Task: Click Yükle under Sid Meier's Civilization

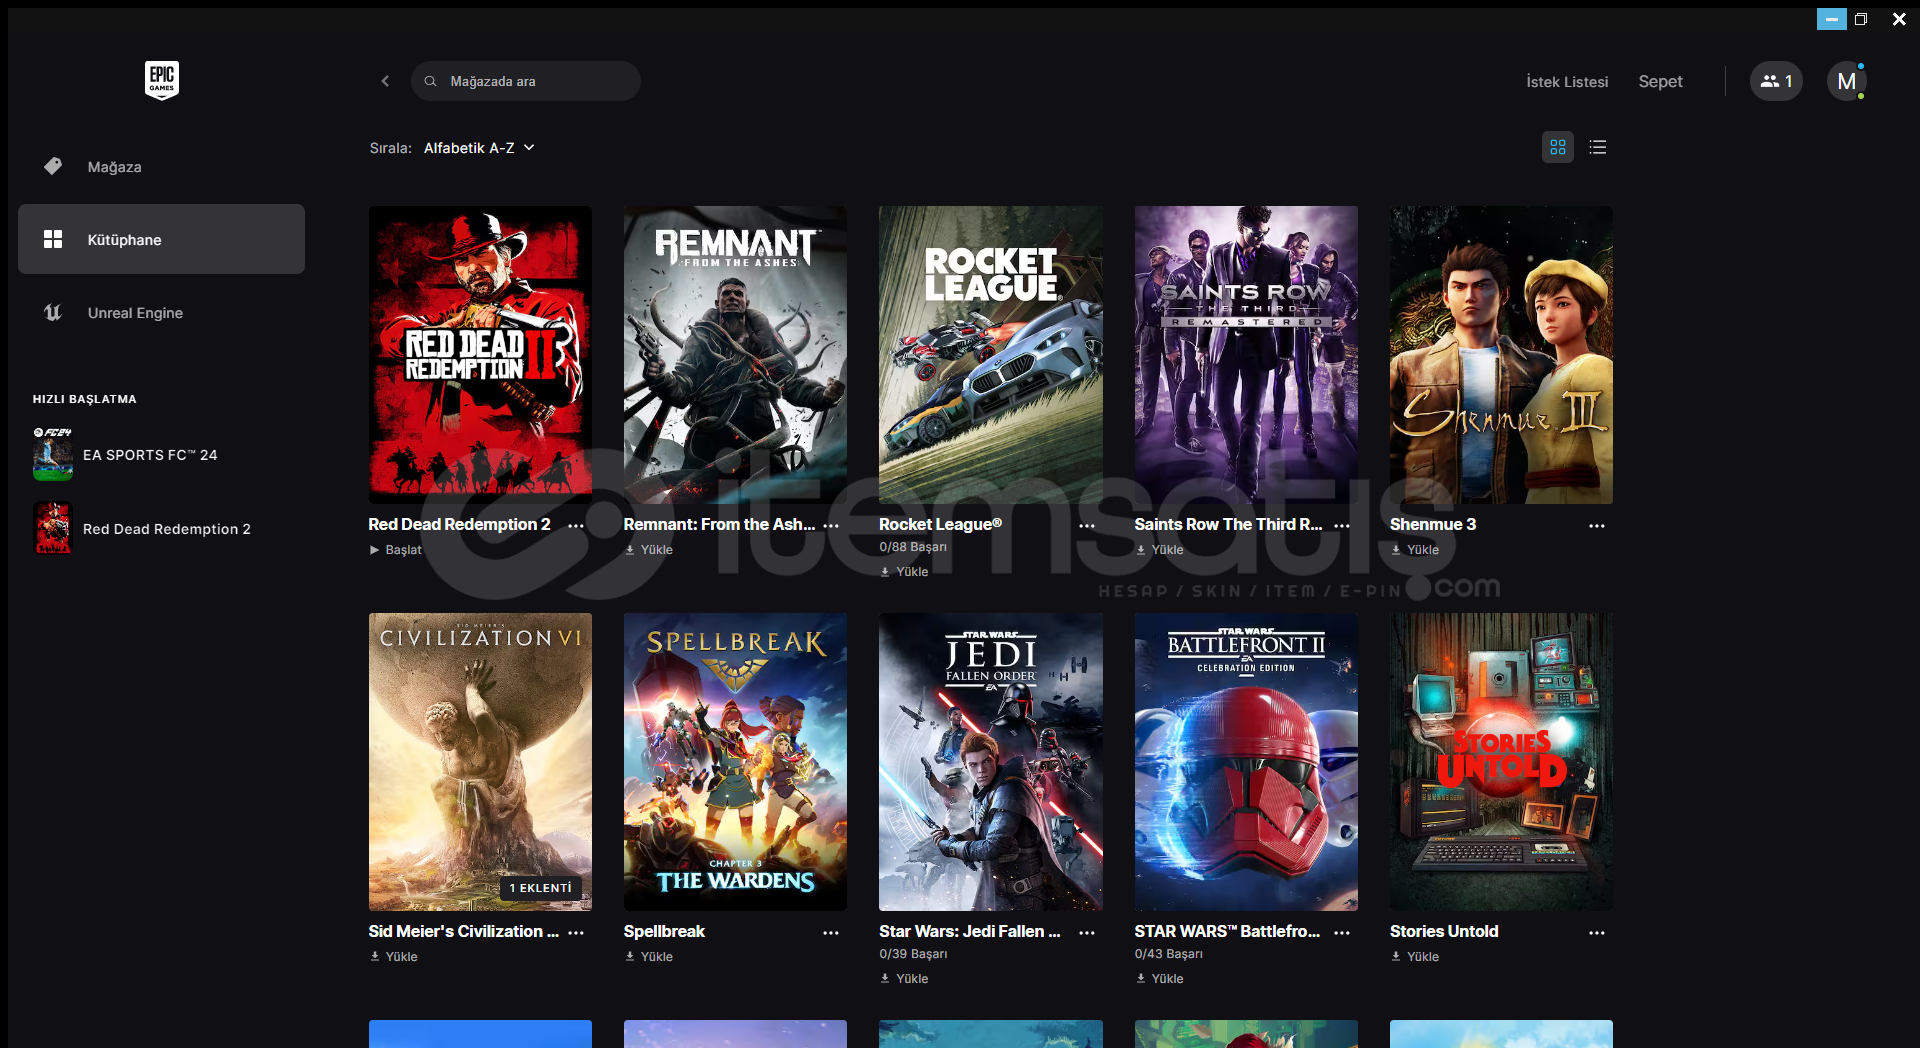Action: click(394, 957)
